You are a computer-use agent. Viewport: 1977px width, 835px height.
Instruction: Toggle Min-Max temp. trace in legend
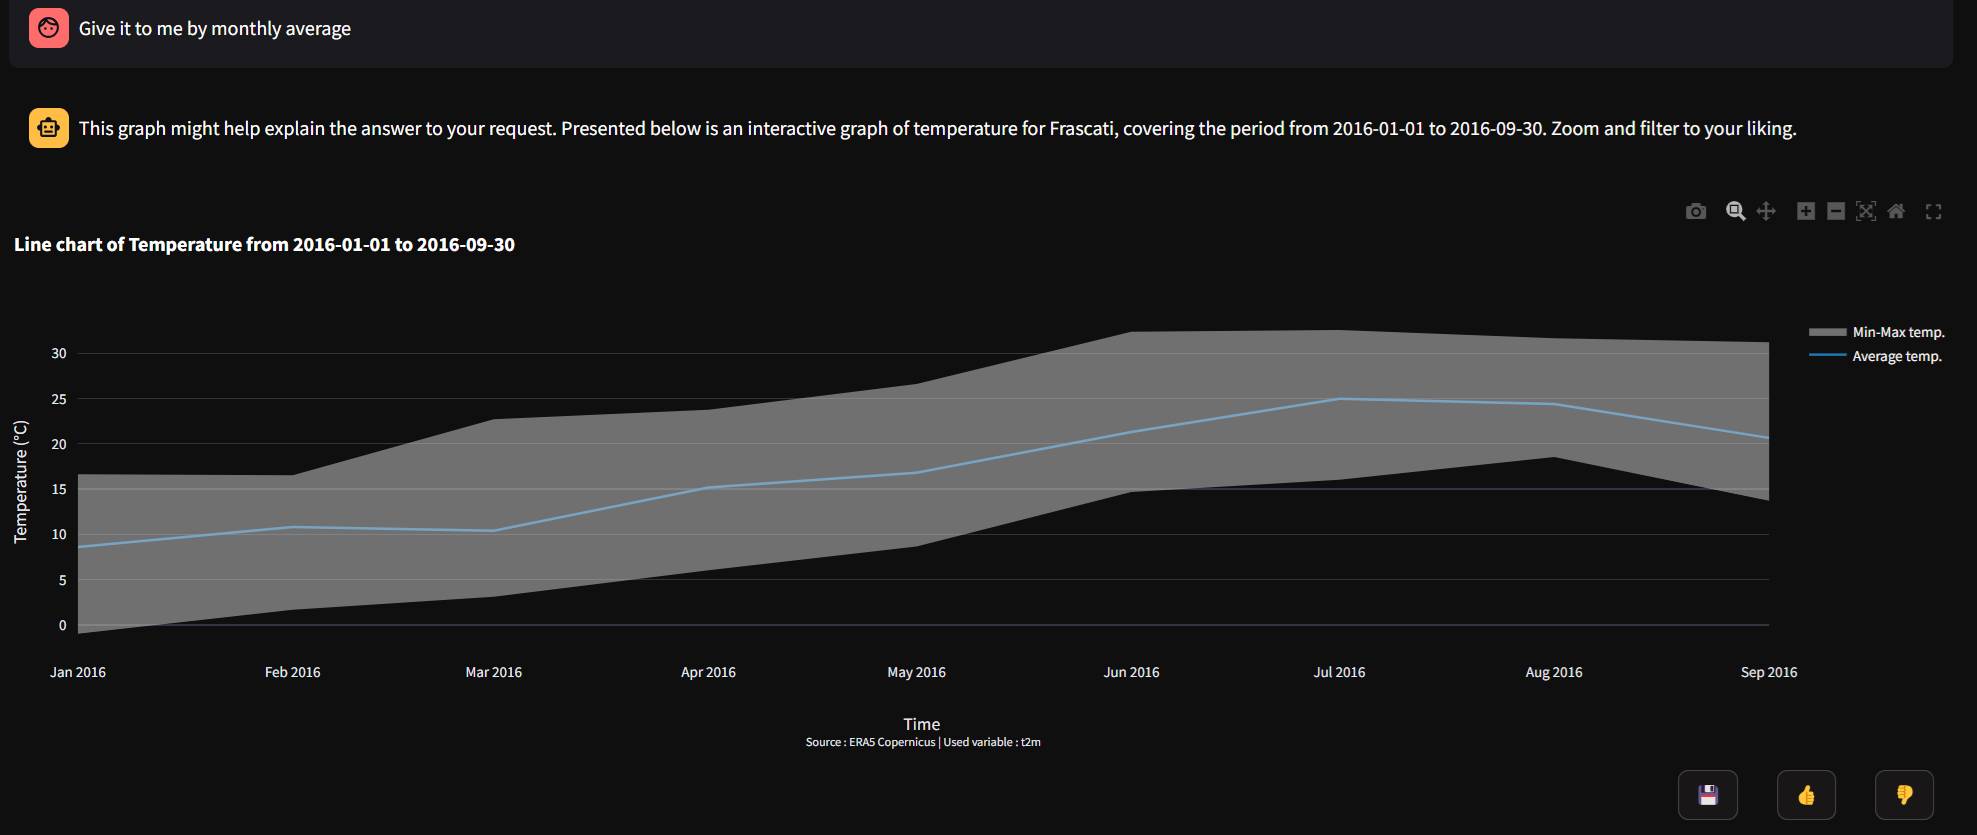[x=1897, y=332]
